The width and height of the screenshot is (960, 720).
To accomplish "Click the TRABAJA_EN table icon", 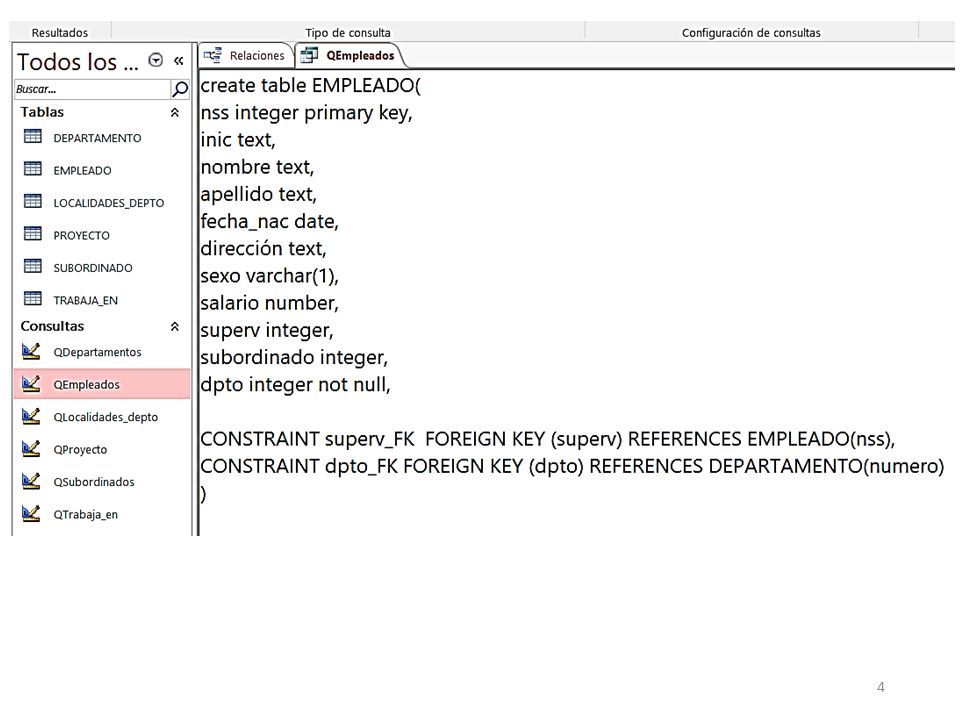I will pyautogui.click(x=32, y=299).
